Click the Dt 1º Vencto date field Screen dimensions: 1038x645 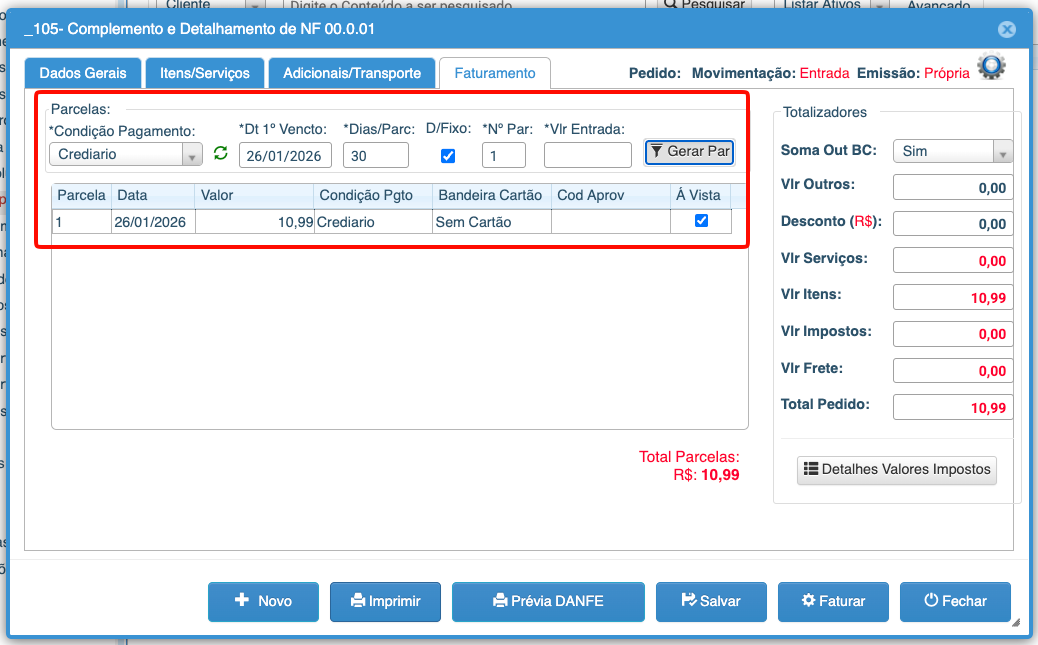285,155
